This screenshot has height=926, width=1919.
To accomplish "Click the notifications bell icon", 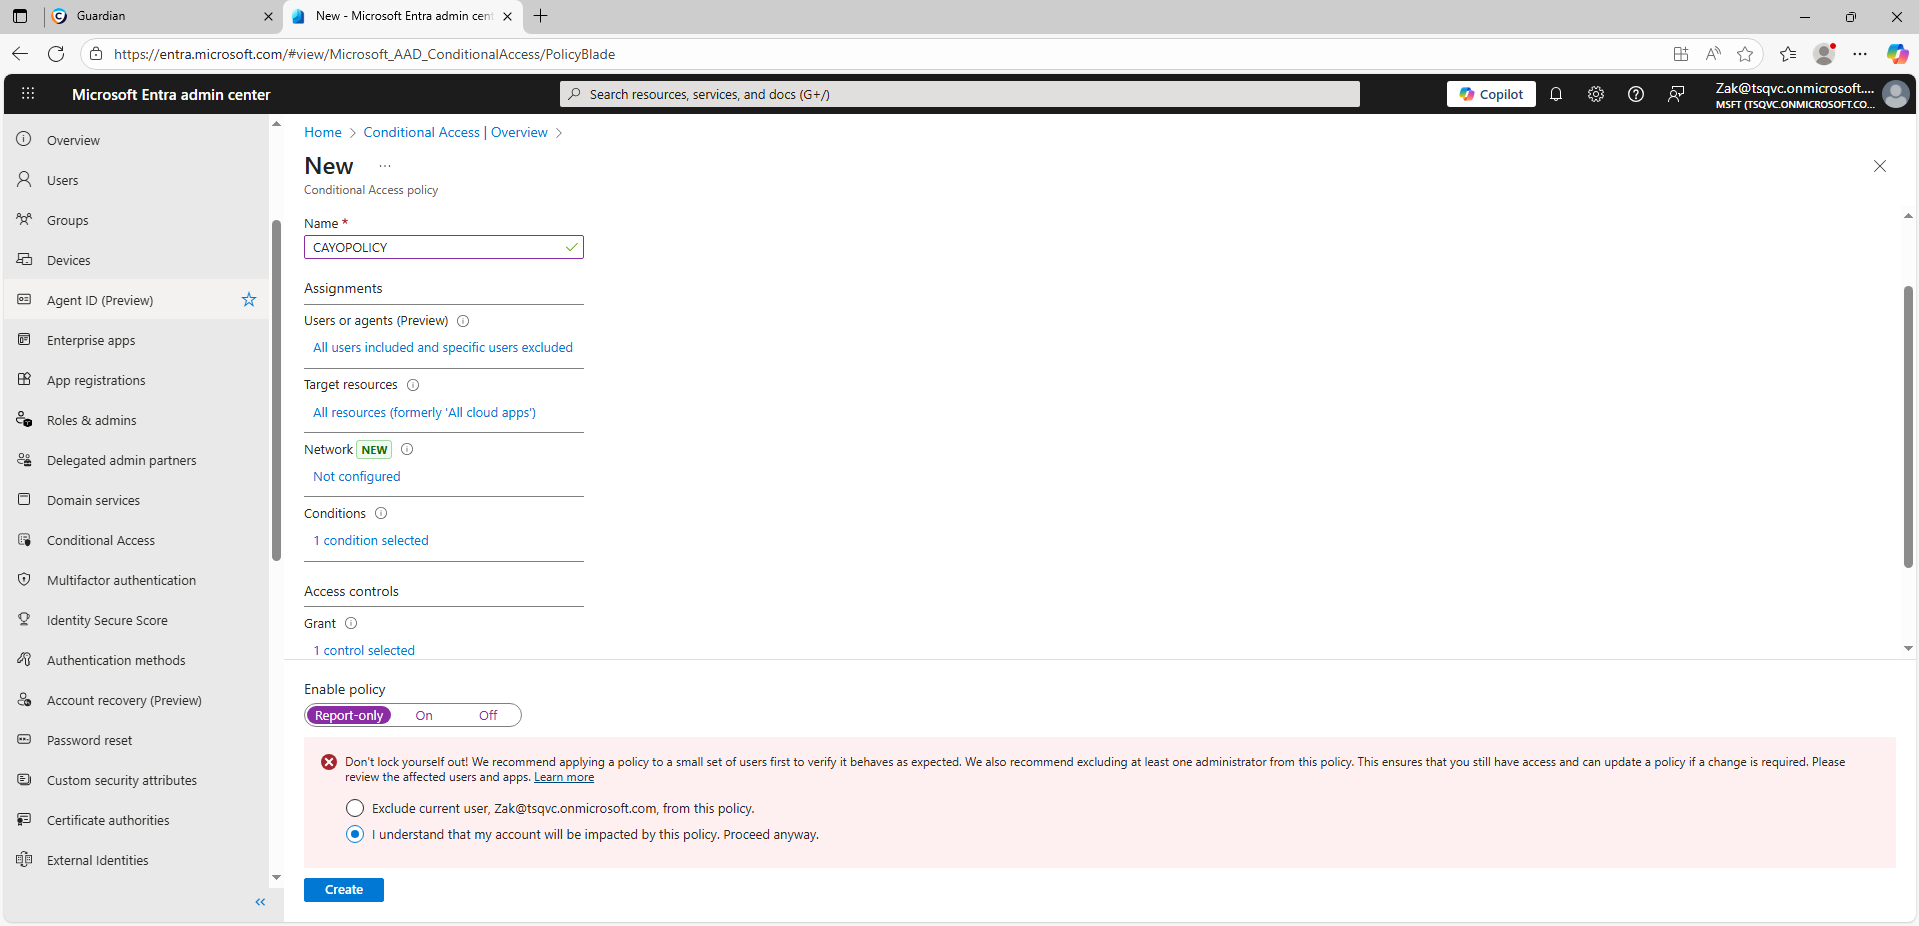I will coord(1556,94).
